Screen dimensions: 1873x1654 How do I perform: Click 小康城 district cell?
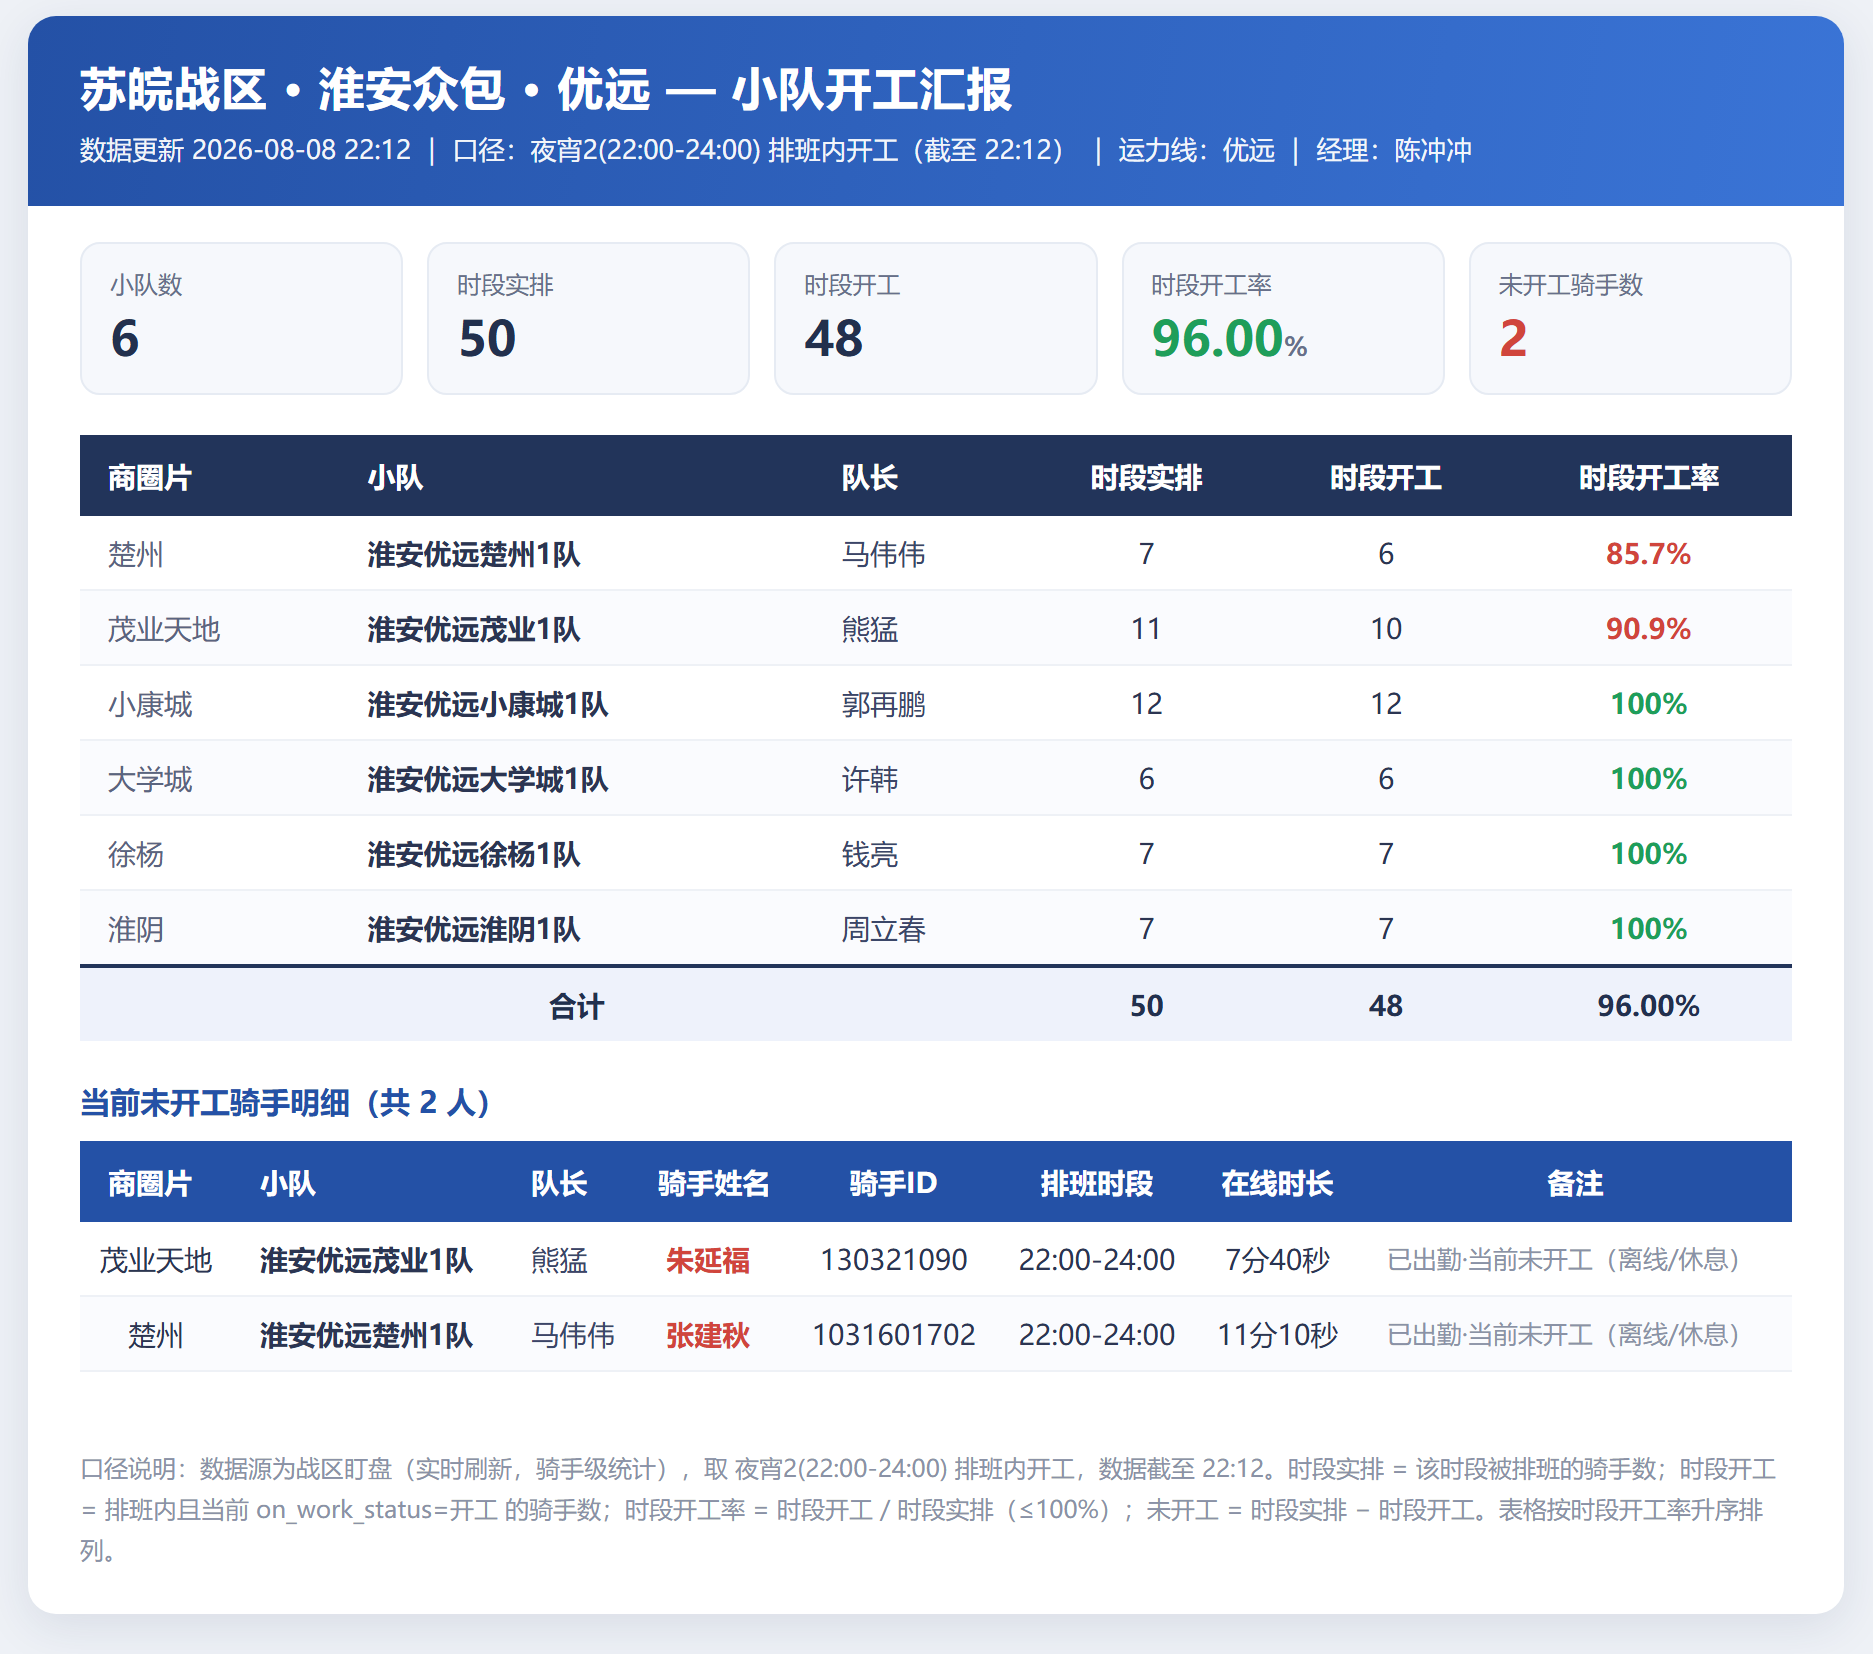click(149, 704)
